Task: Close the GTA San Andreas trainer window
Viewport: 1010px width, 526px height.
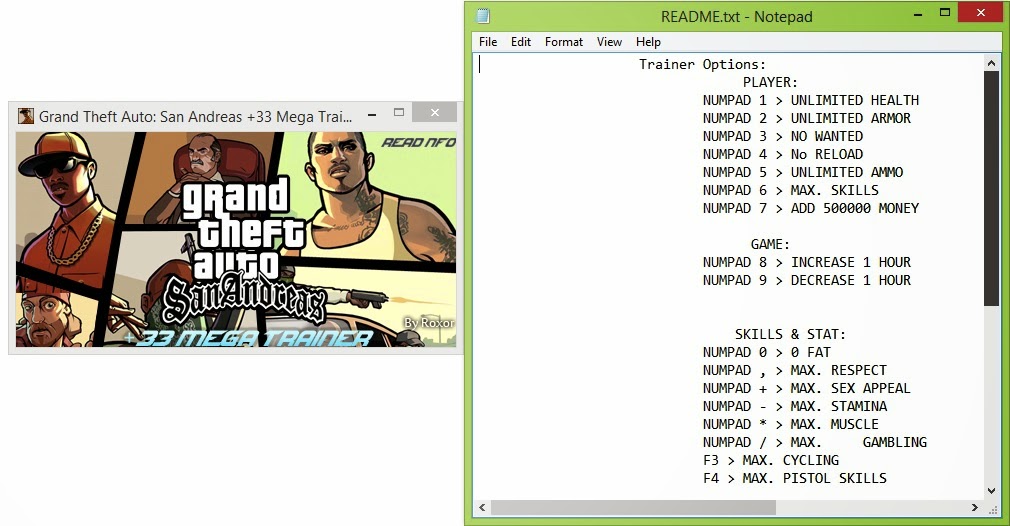Action: 435,113
